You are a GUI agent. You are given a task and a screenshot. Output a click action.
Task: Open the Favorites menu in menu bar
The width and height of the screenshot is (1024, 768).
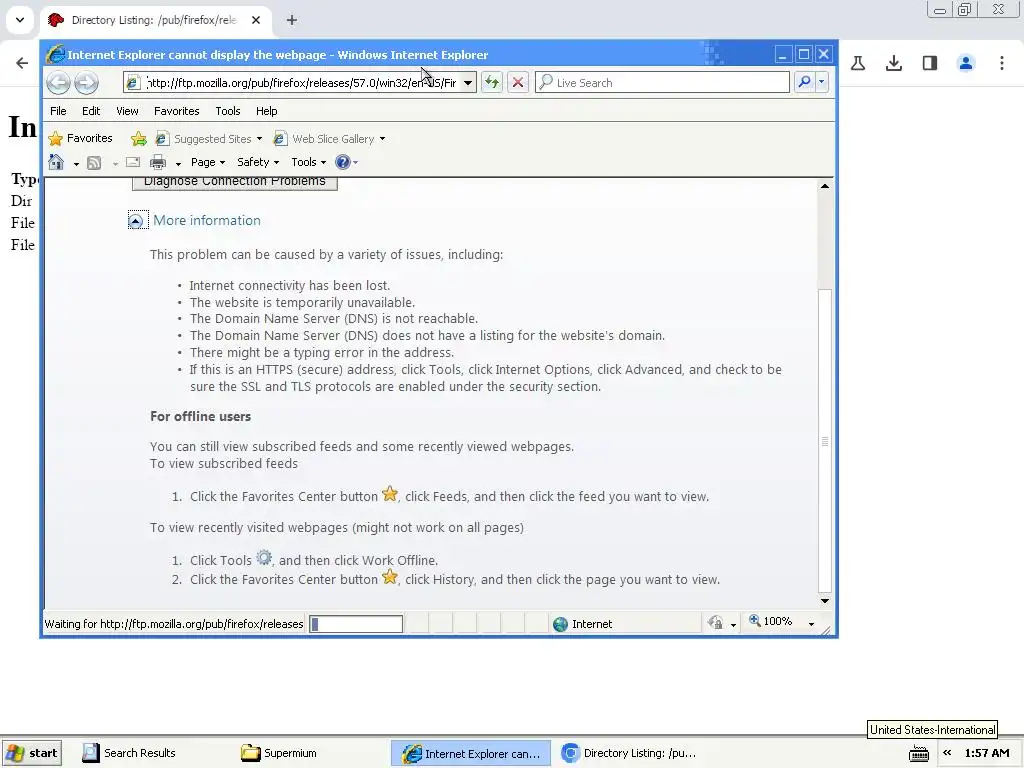176,111
